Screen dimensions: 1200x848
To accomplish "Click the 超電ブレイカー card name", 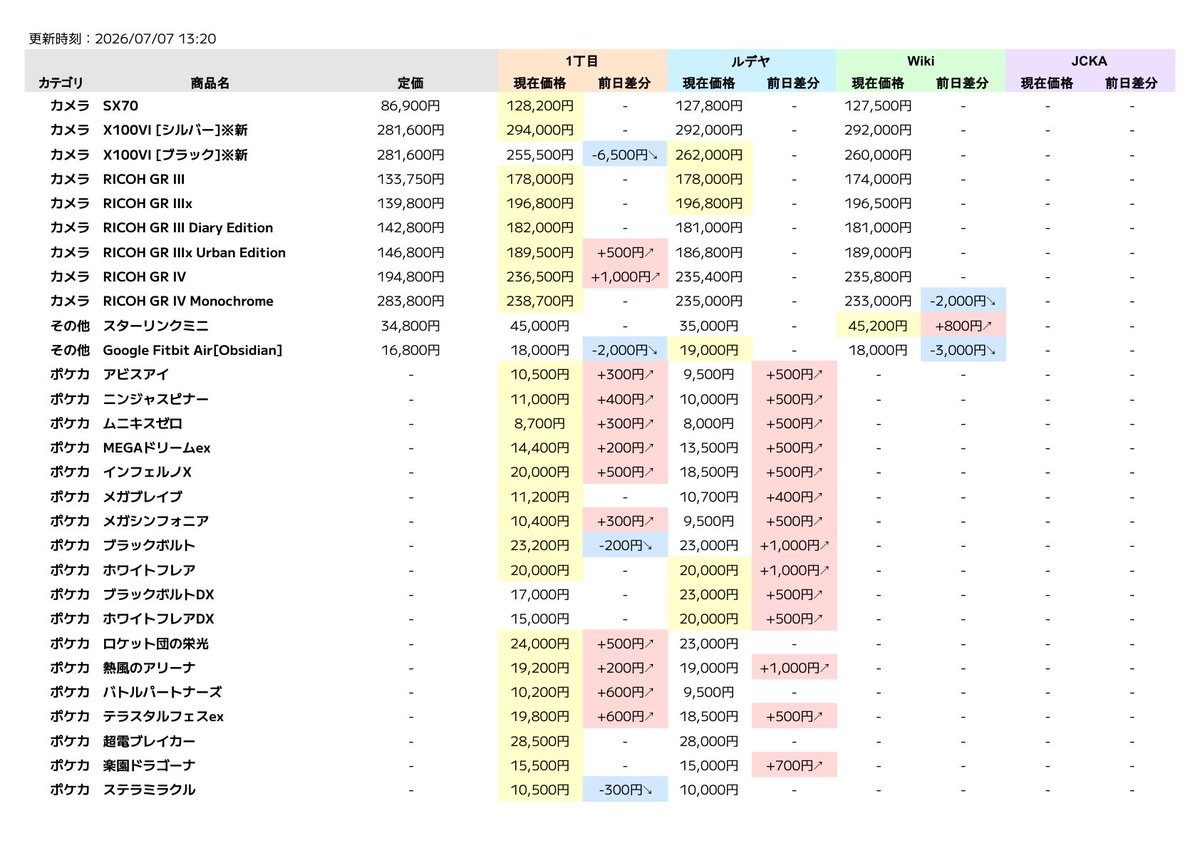I will coord(149,741).
